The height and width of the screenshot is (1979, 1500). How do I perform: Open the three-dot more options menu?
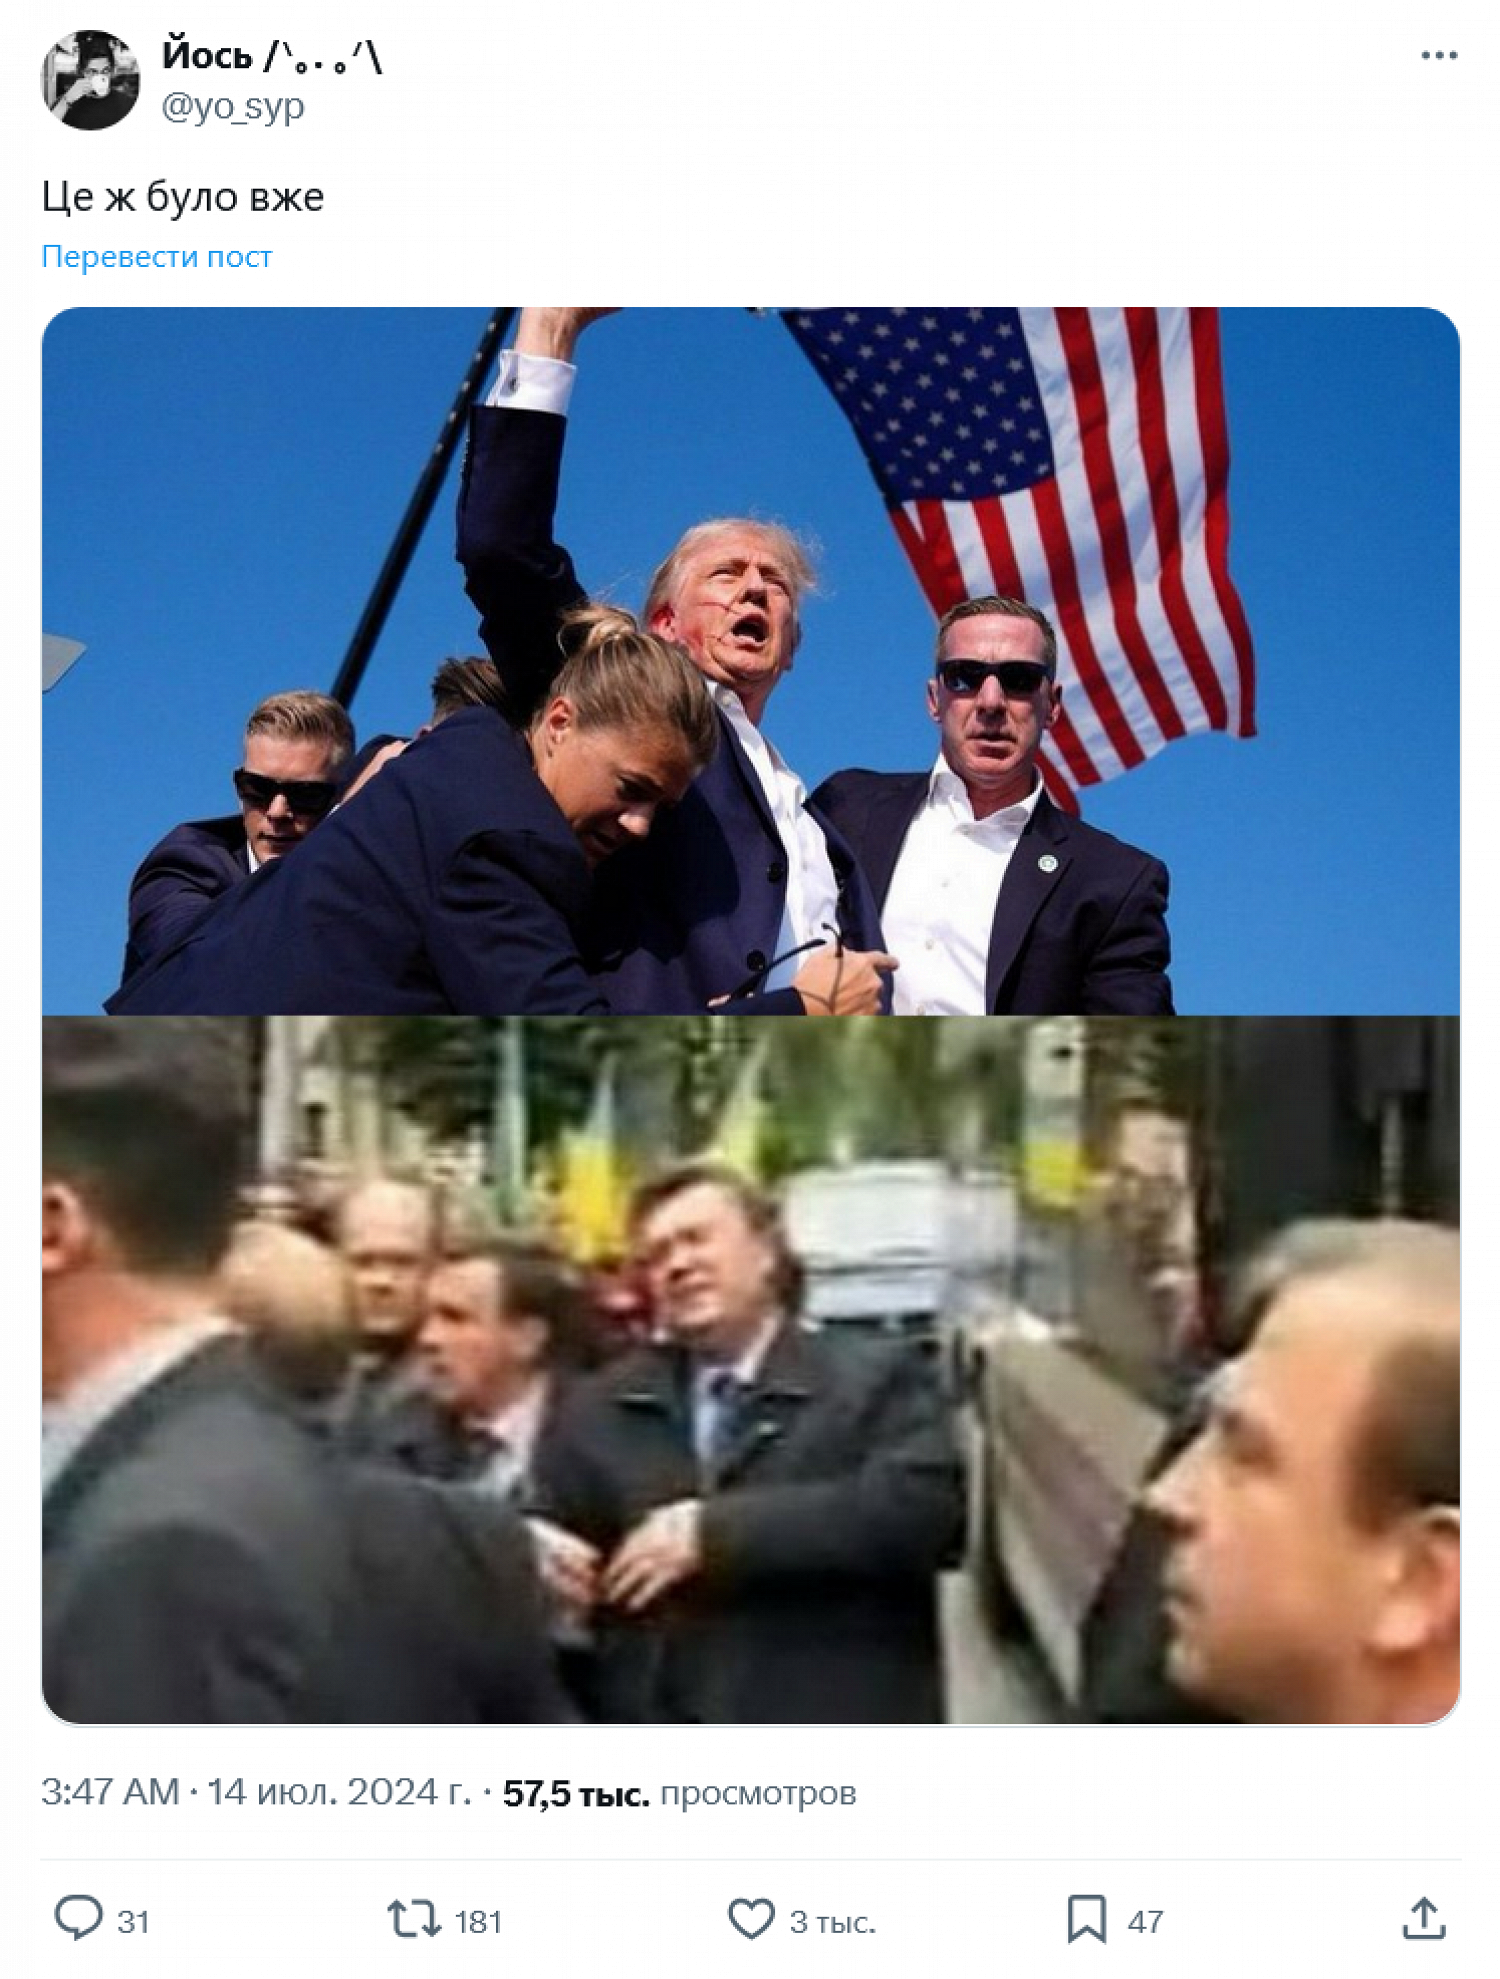point(1438,56)
